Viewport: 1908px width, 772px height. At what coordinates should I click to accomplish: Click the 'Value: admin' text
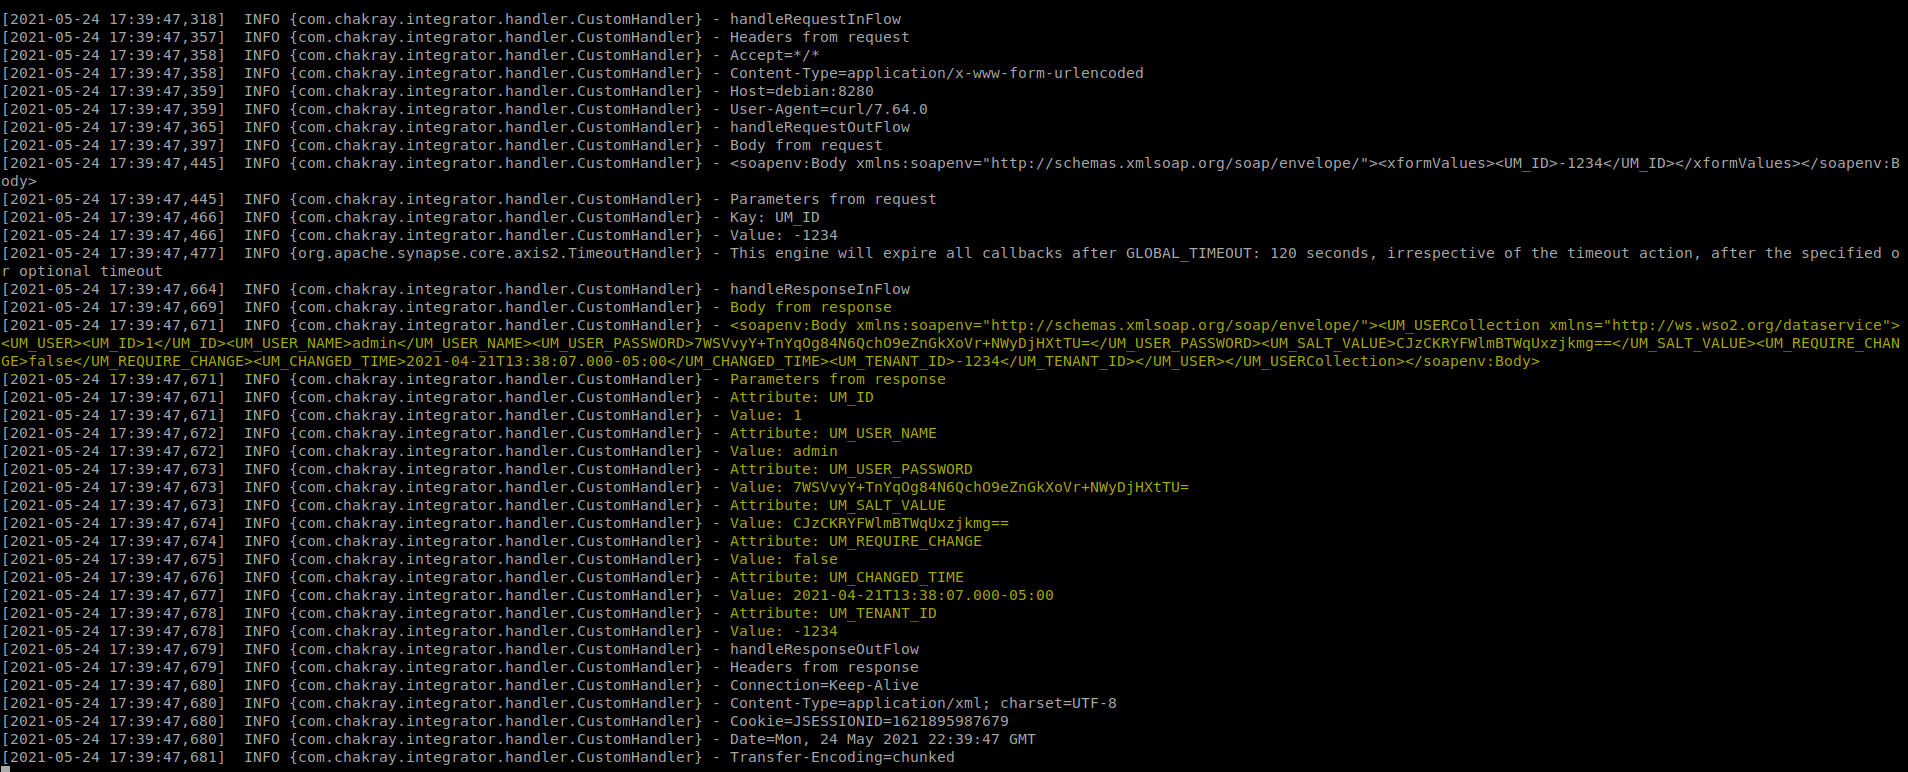[783, 451]
